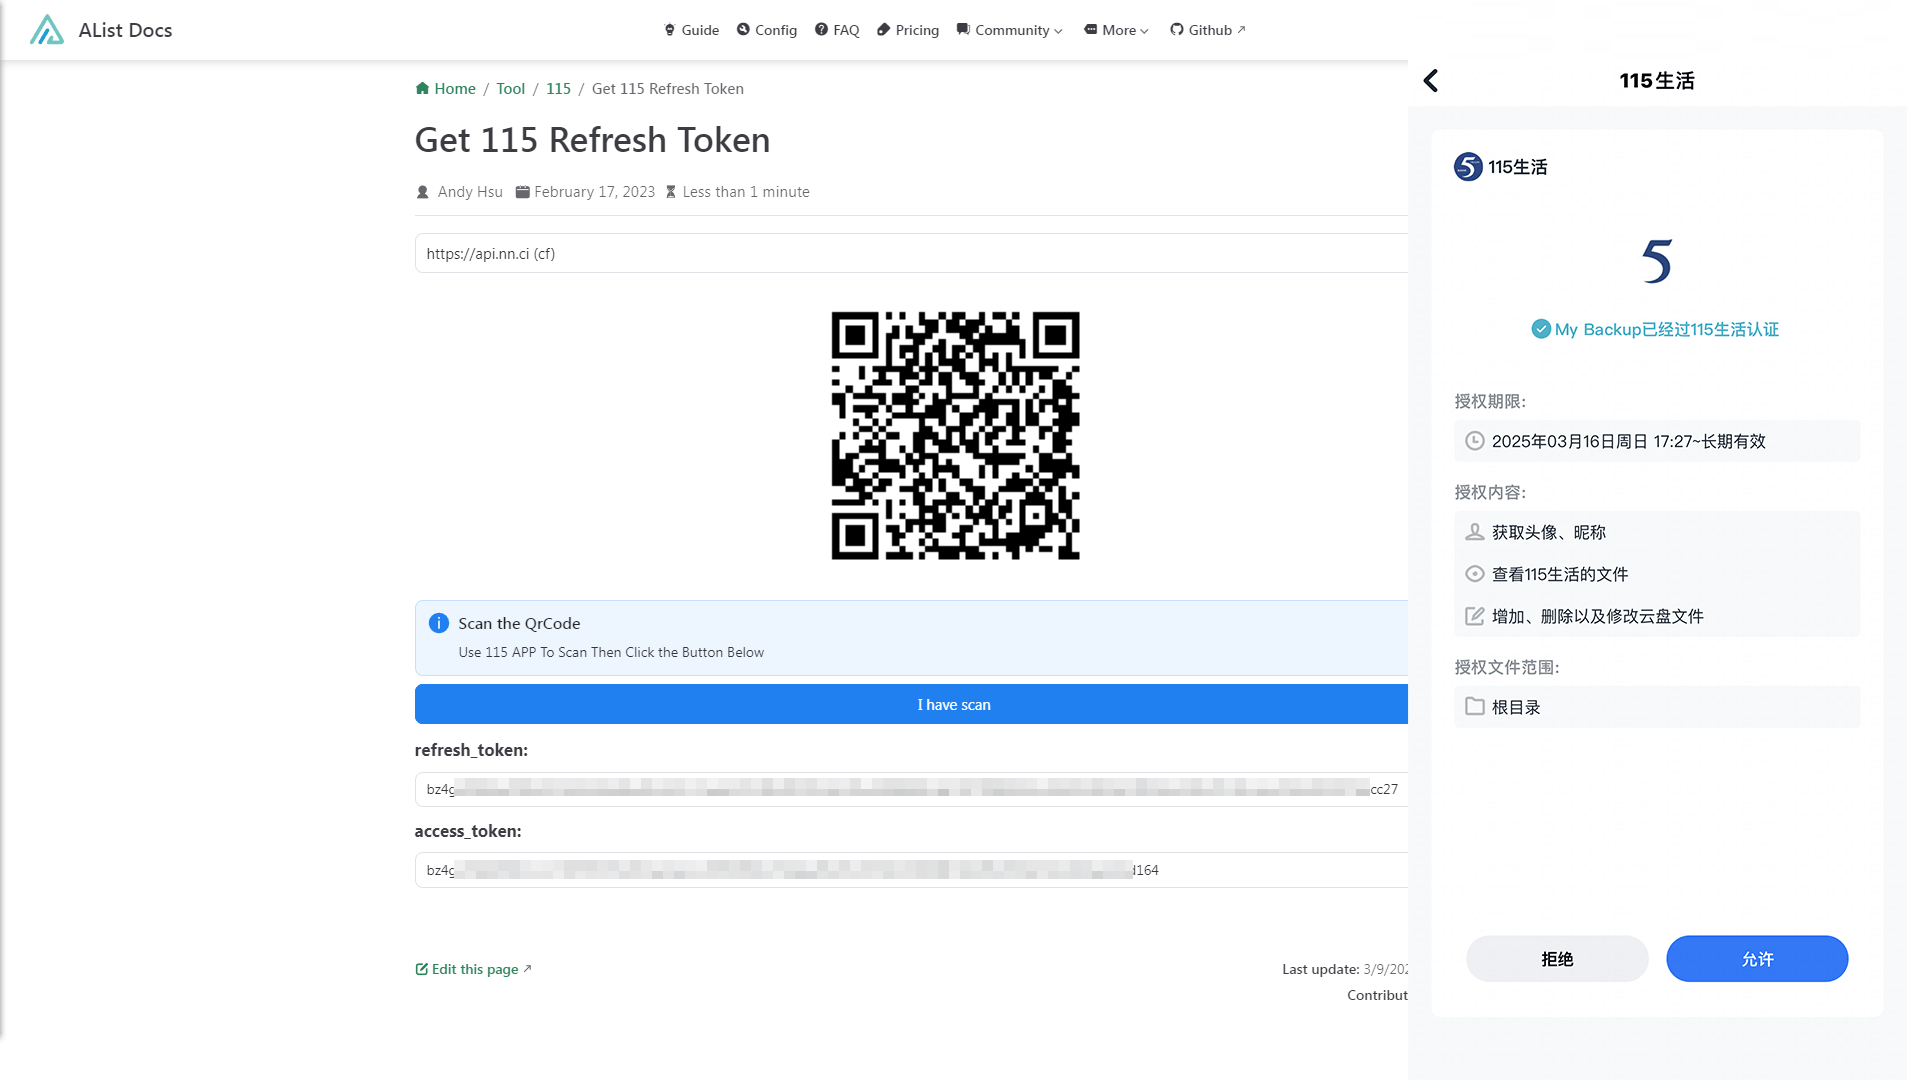Click the eye icon beside 查看115生活的文件
1907x1080 pixels.
point(1474,574)
